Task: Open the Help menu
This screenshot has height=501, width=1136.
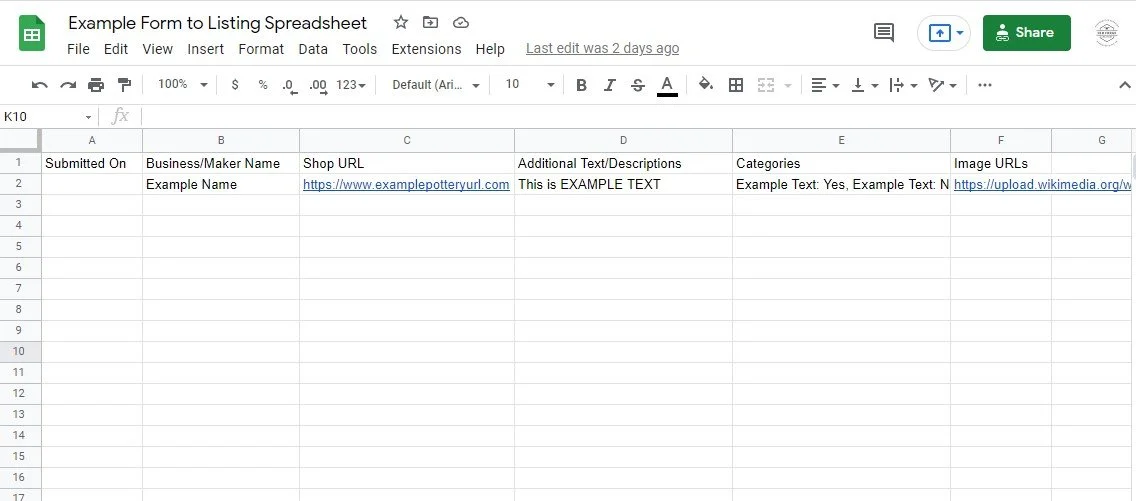Action: [x=490, y=49]
